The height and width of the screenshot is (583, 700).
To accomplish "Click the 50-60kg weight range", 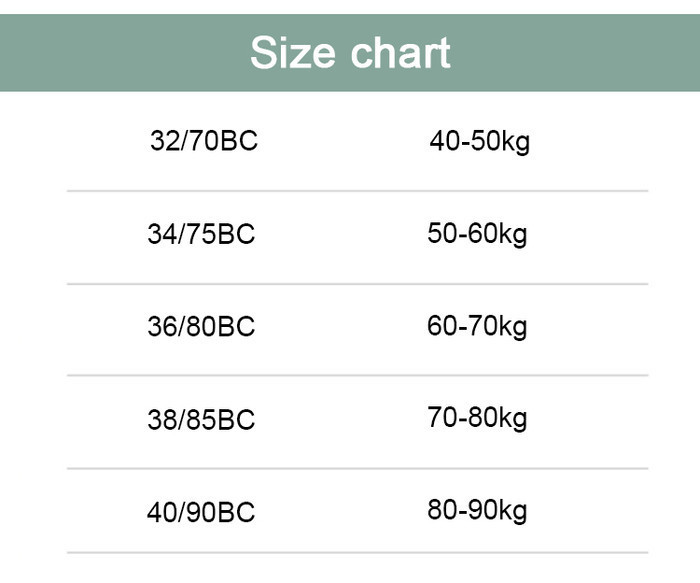I will point(477,234).
